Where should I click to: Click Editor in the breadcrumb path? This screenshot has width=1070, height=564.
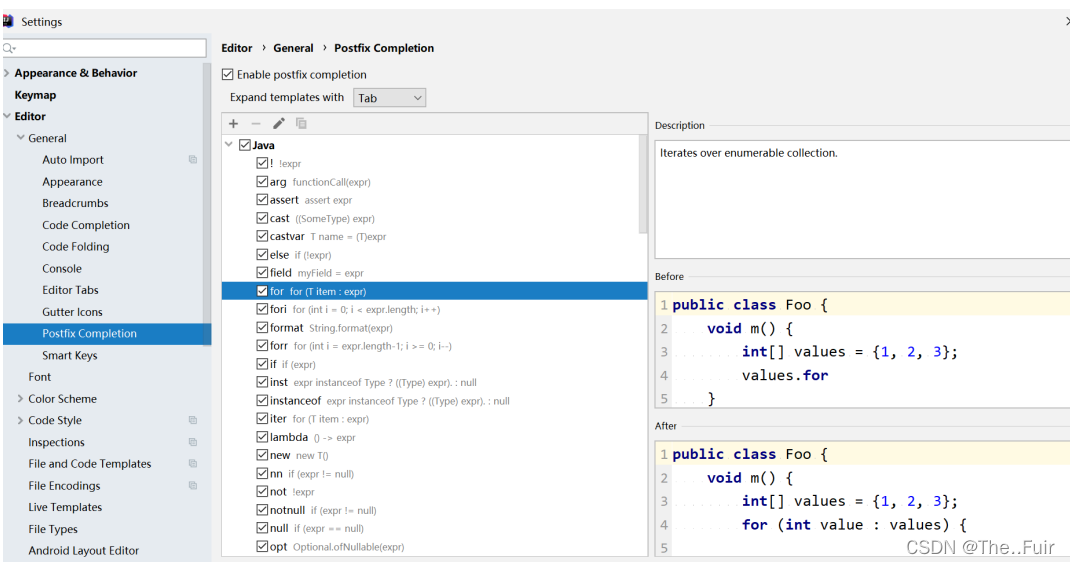tap(237, 48)
